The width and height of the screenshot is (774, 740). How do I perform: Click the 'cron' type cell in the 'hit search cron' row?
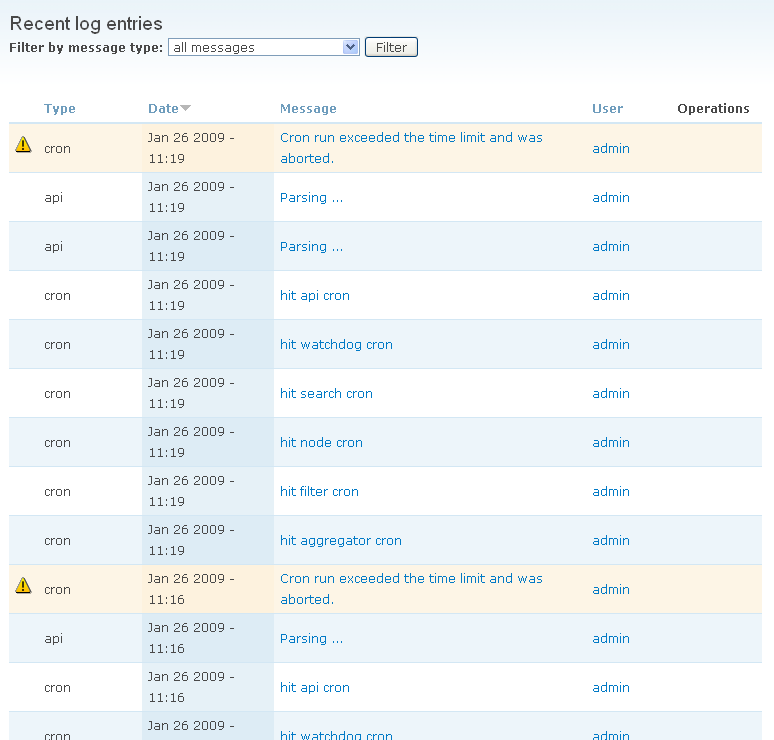[x=57, y=393]
